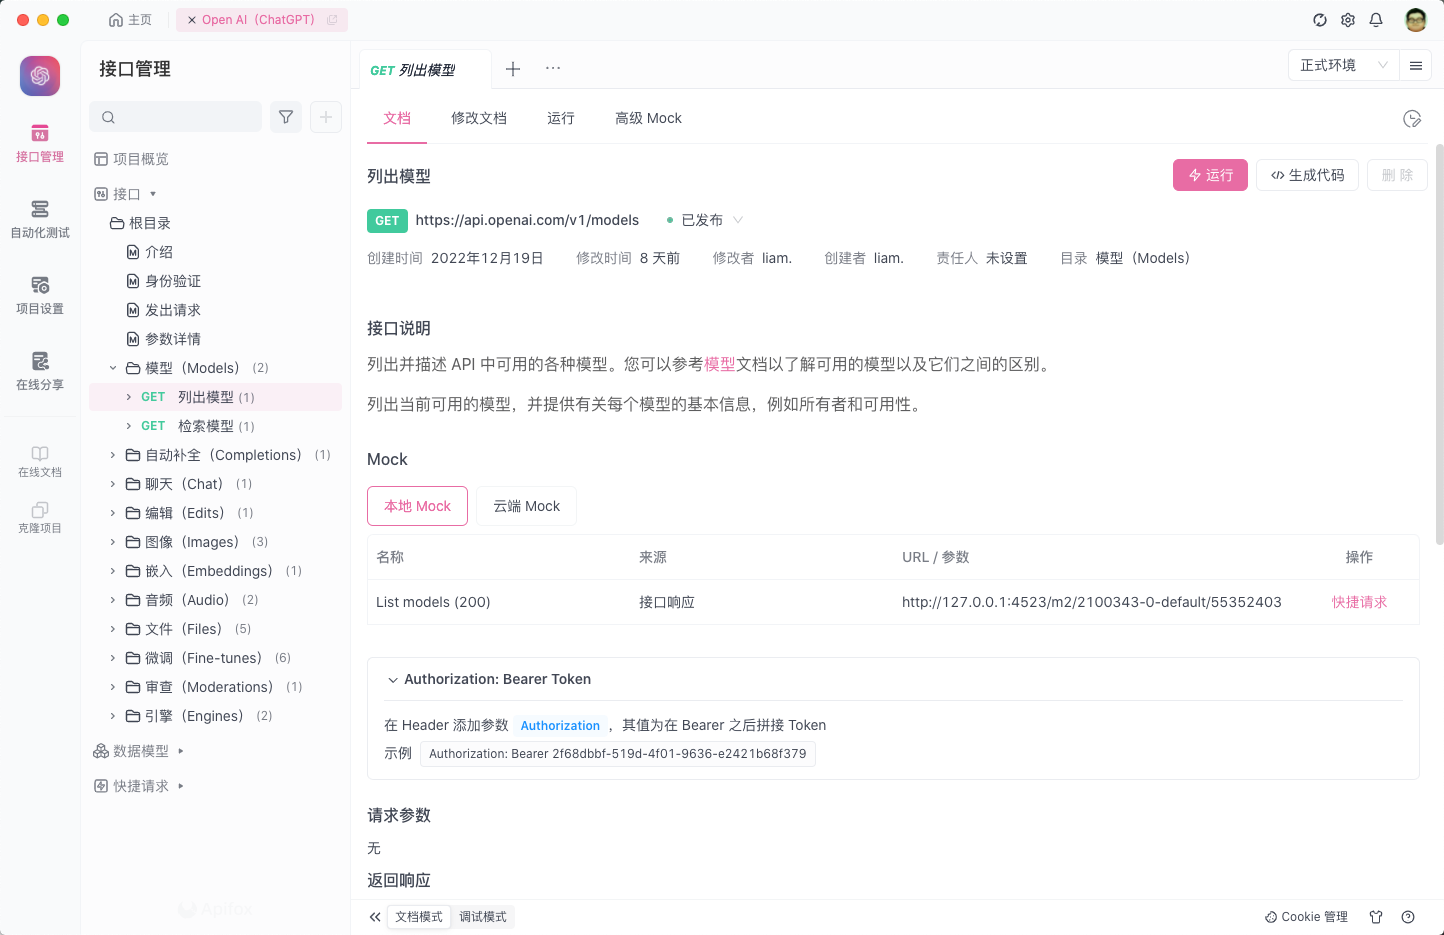Click the 克隆项目 sidebar icon

[x=39, y=515]
